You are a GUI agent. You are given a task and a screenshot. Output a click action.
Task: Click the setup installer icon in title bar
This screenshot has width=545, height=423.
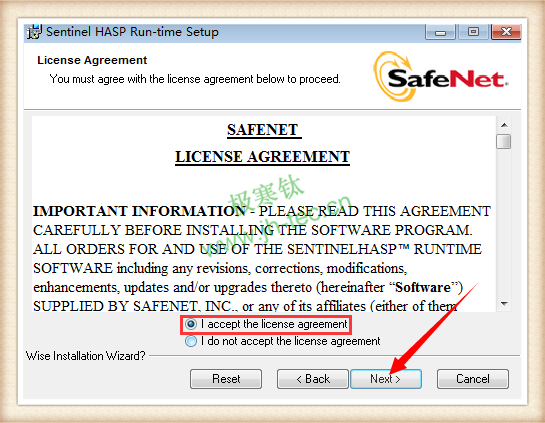tap(34, 32)
